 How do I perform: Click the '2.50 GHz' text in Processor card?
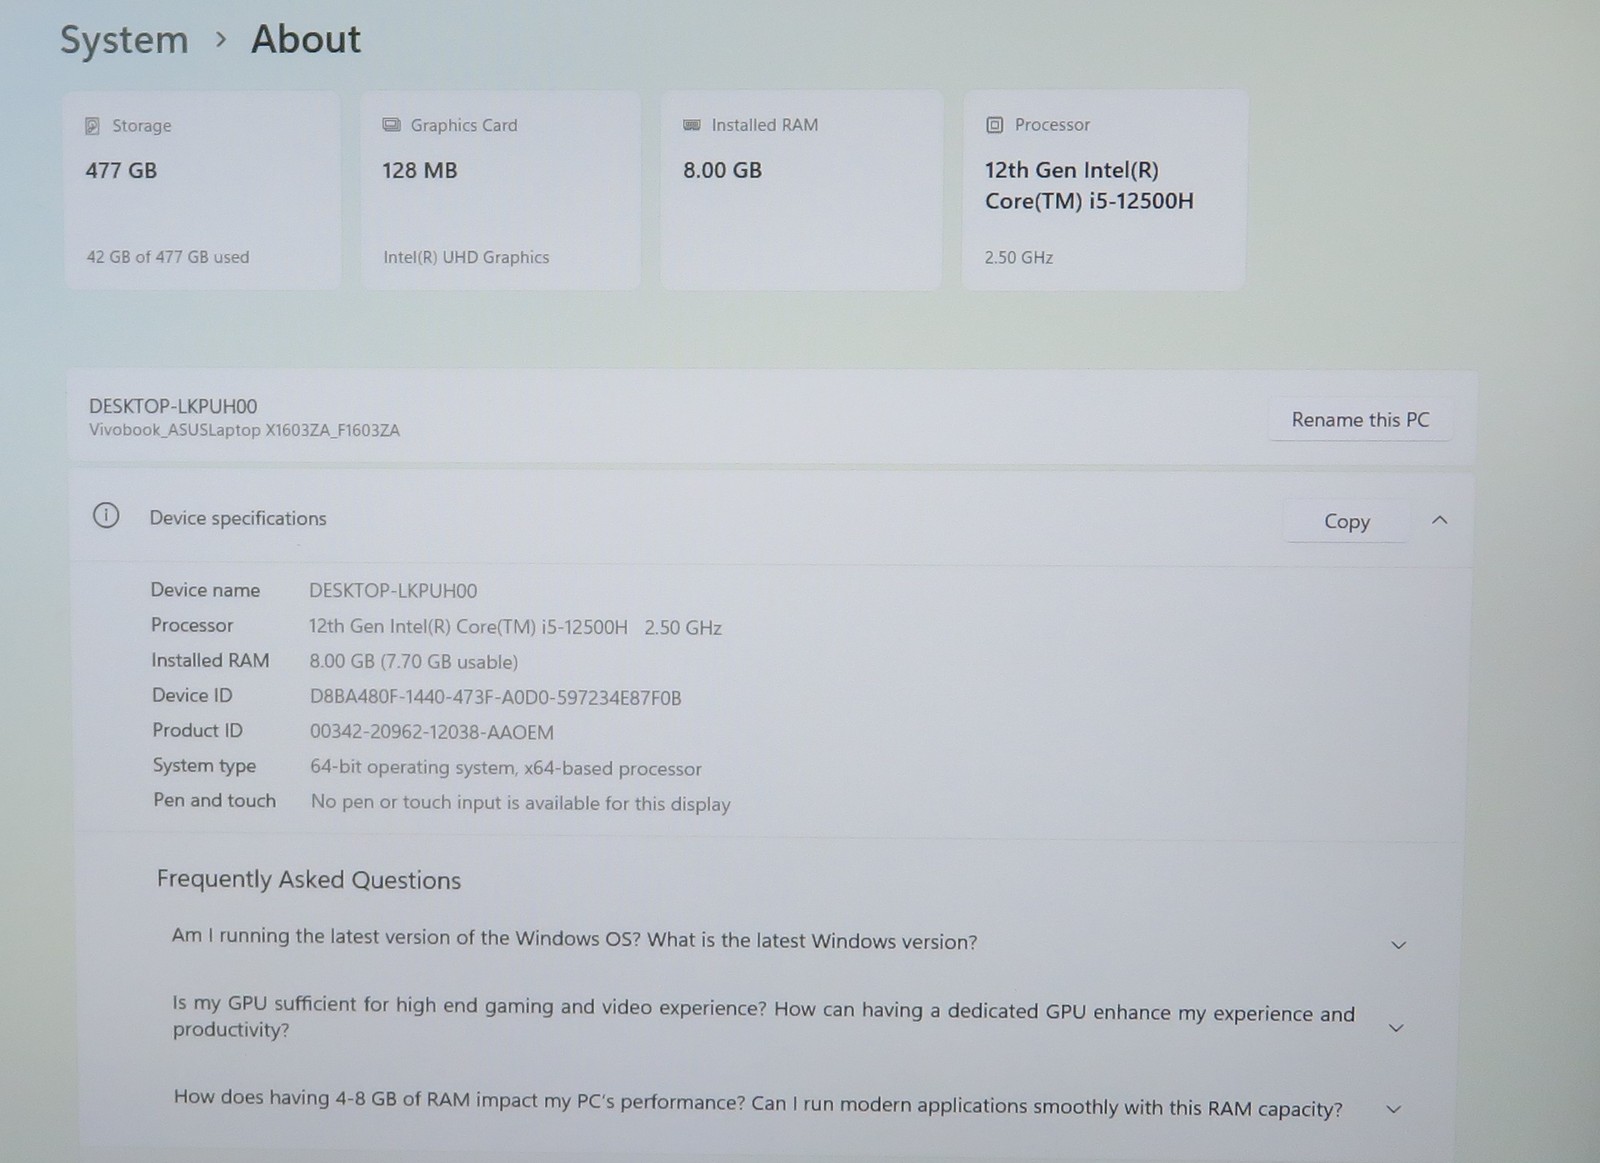click(x=1018, y=257)
